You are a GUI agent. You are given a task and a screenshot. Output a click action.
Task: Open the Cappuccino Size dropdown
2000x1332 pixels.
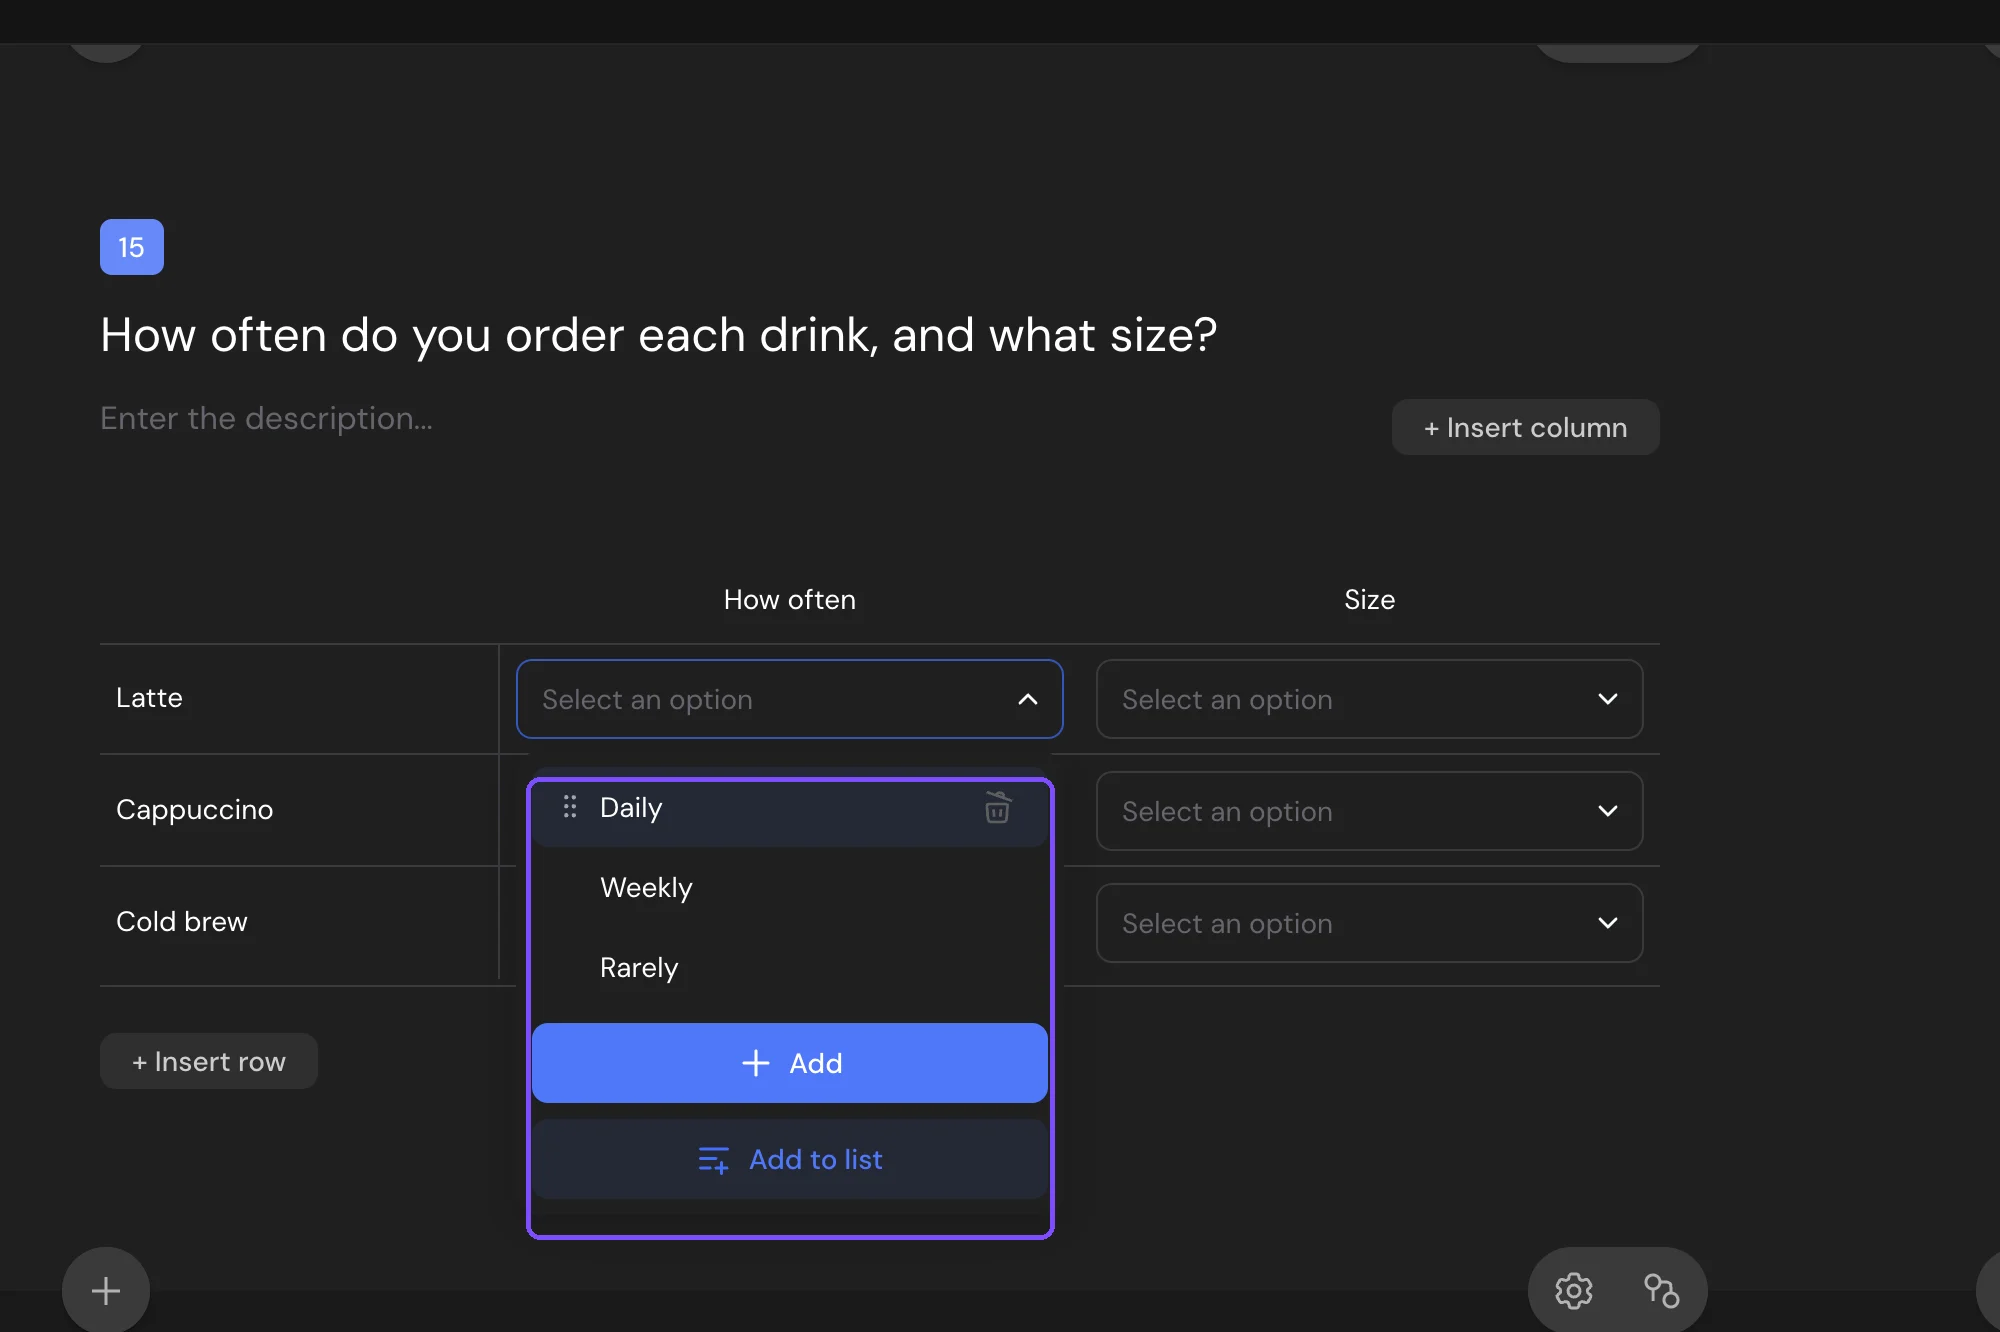(1369, 811)
